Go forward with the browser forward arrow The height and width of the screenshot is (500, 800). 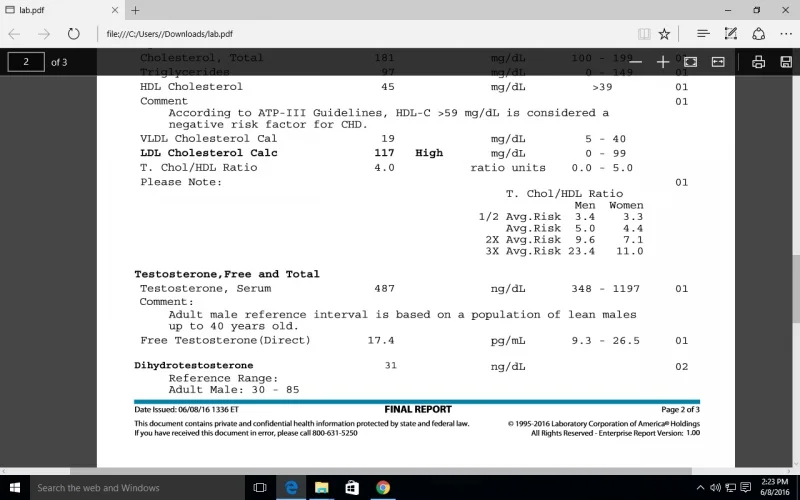[x=44, y=34]
